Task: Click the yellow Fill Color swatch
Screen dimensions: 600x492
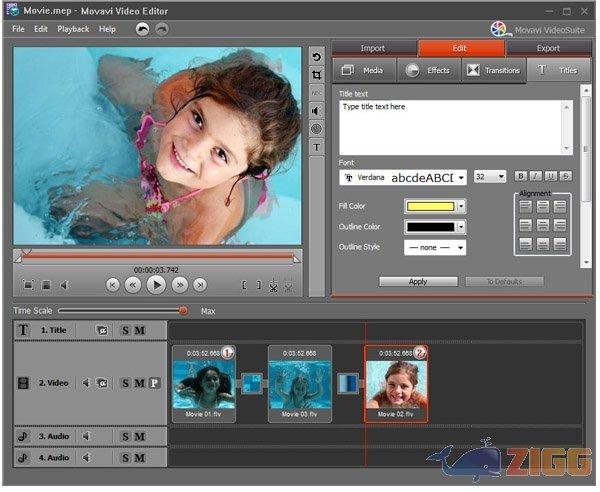Action: [x=430, y=207]
